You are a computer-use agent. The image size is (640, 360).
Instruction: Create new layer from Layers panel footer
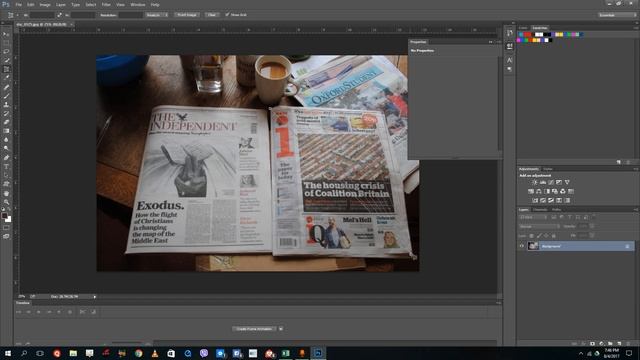[x=619, y=344]
